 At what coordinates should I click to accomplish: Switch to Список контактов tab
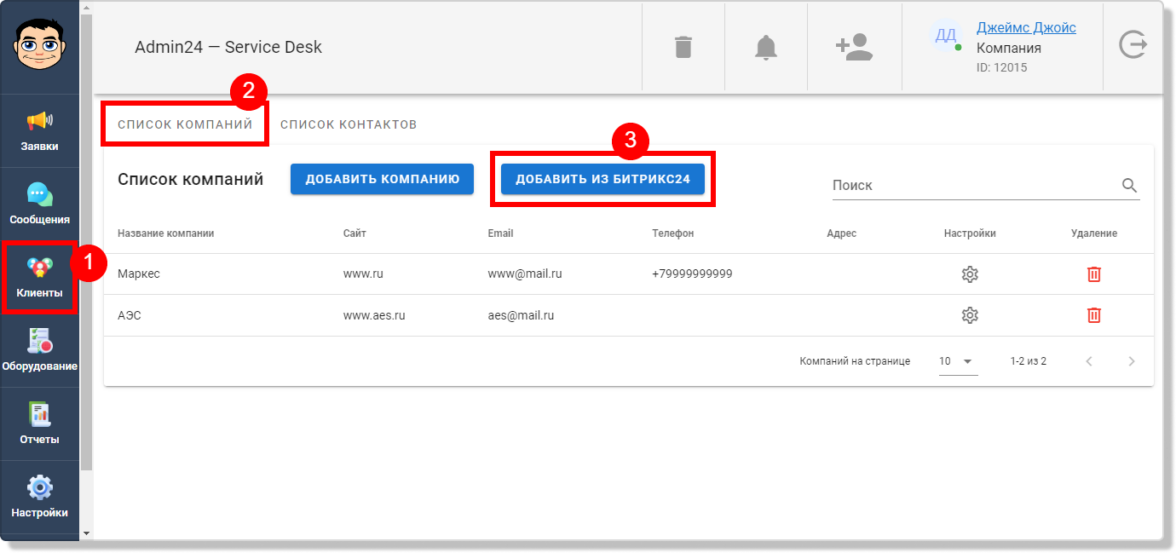point(349,125)
